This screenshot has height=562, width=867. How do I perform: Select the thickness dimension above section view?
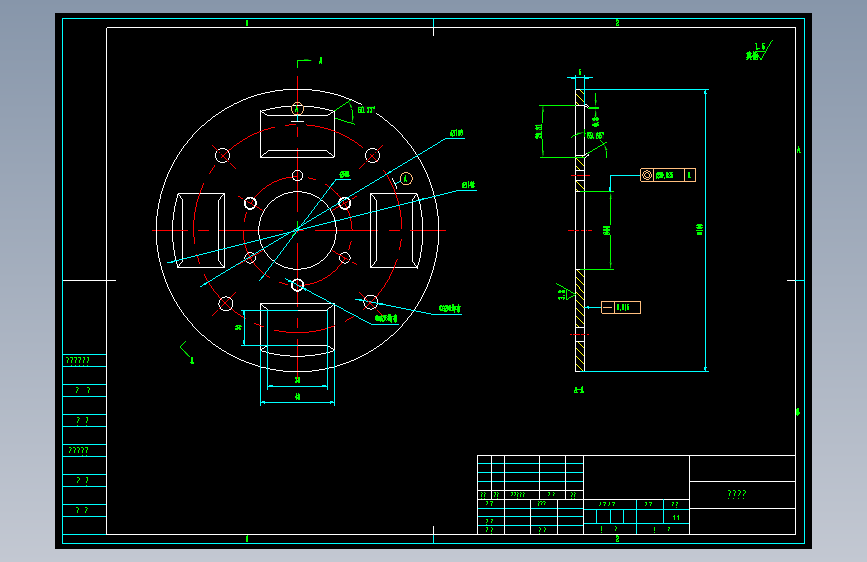coord(580,72)
